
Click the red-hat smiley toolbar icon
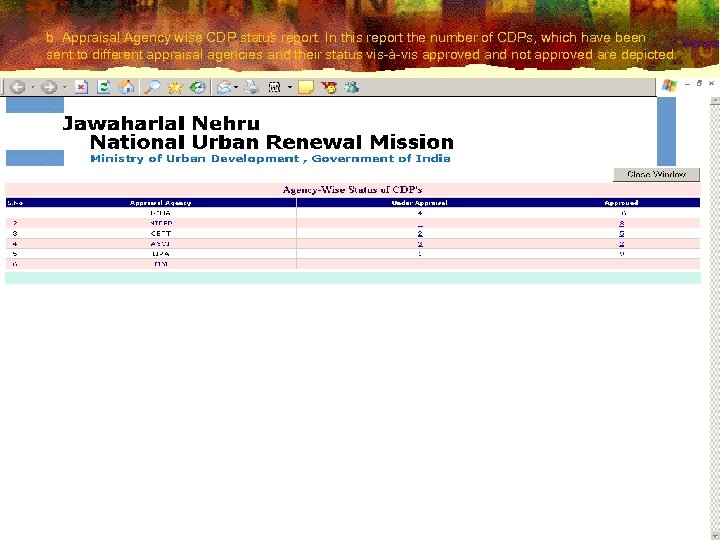tap(329, 87)
